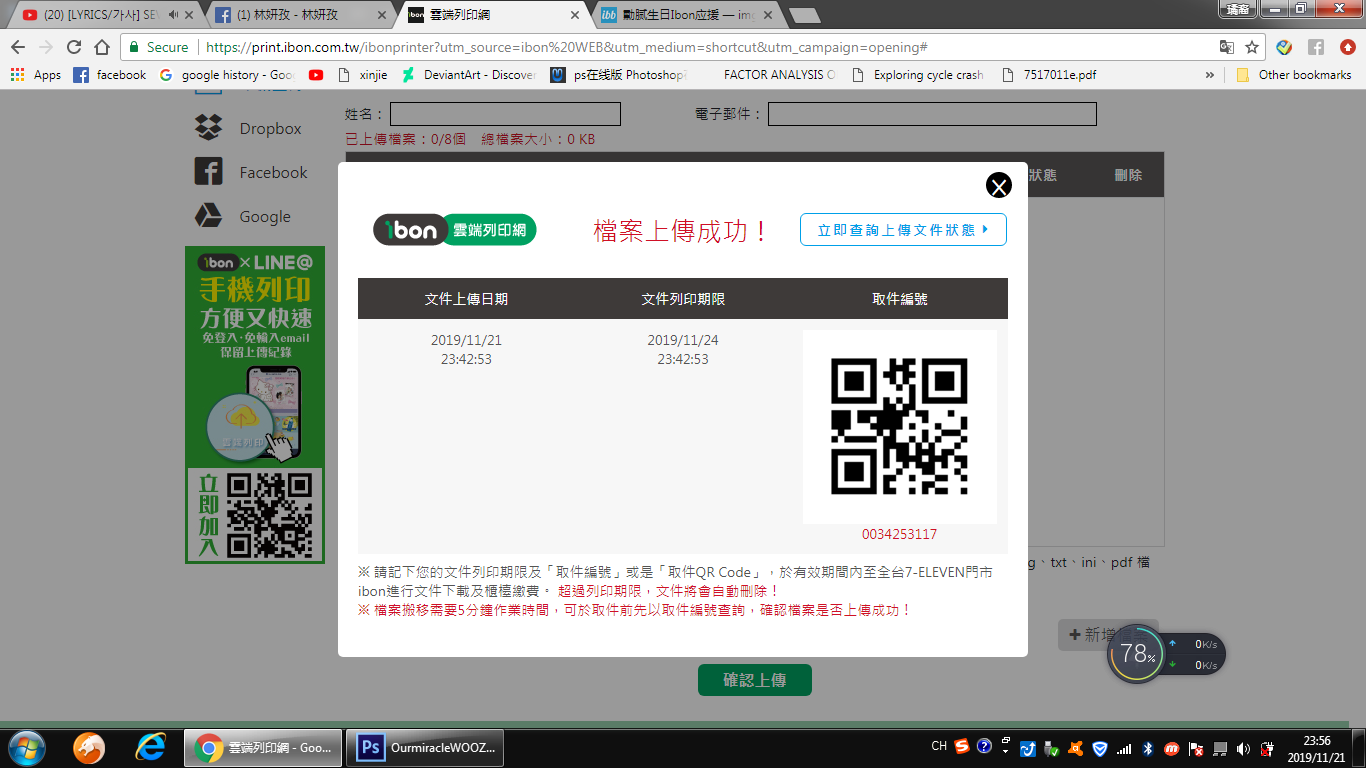Click the 電子郵件 email input field
The image size is (1366, 768).
tap(932, 114)
